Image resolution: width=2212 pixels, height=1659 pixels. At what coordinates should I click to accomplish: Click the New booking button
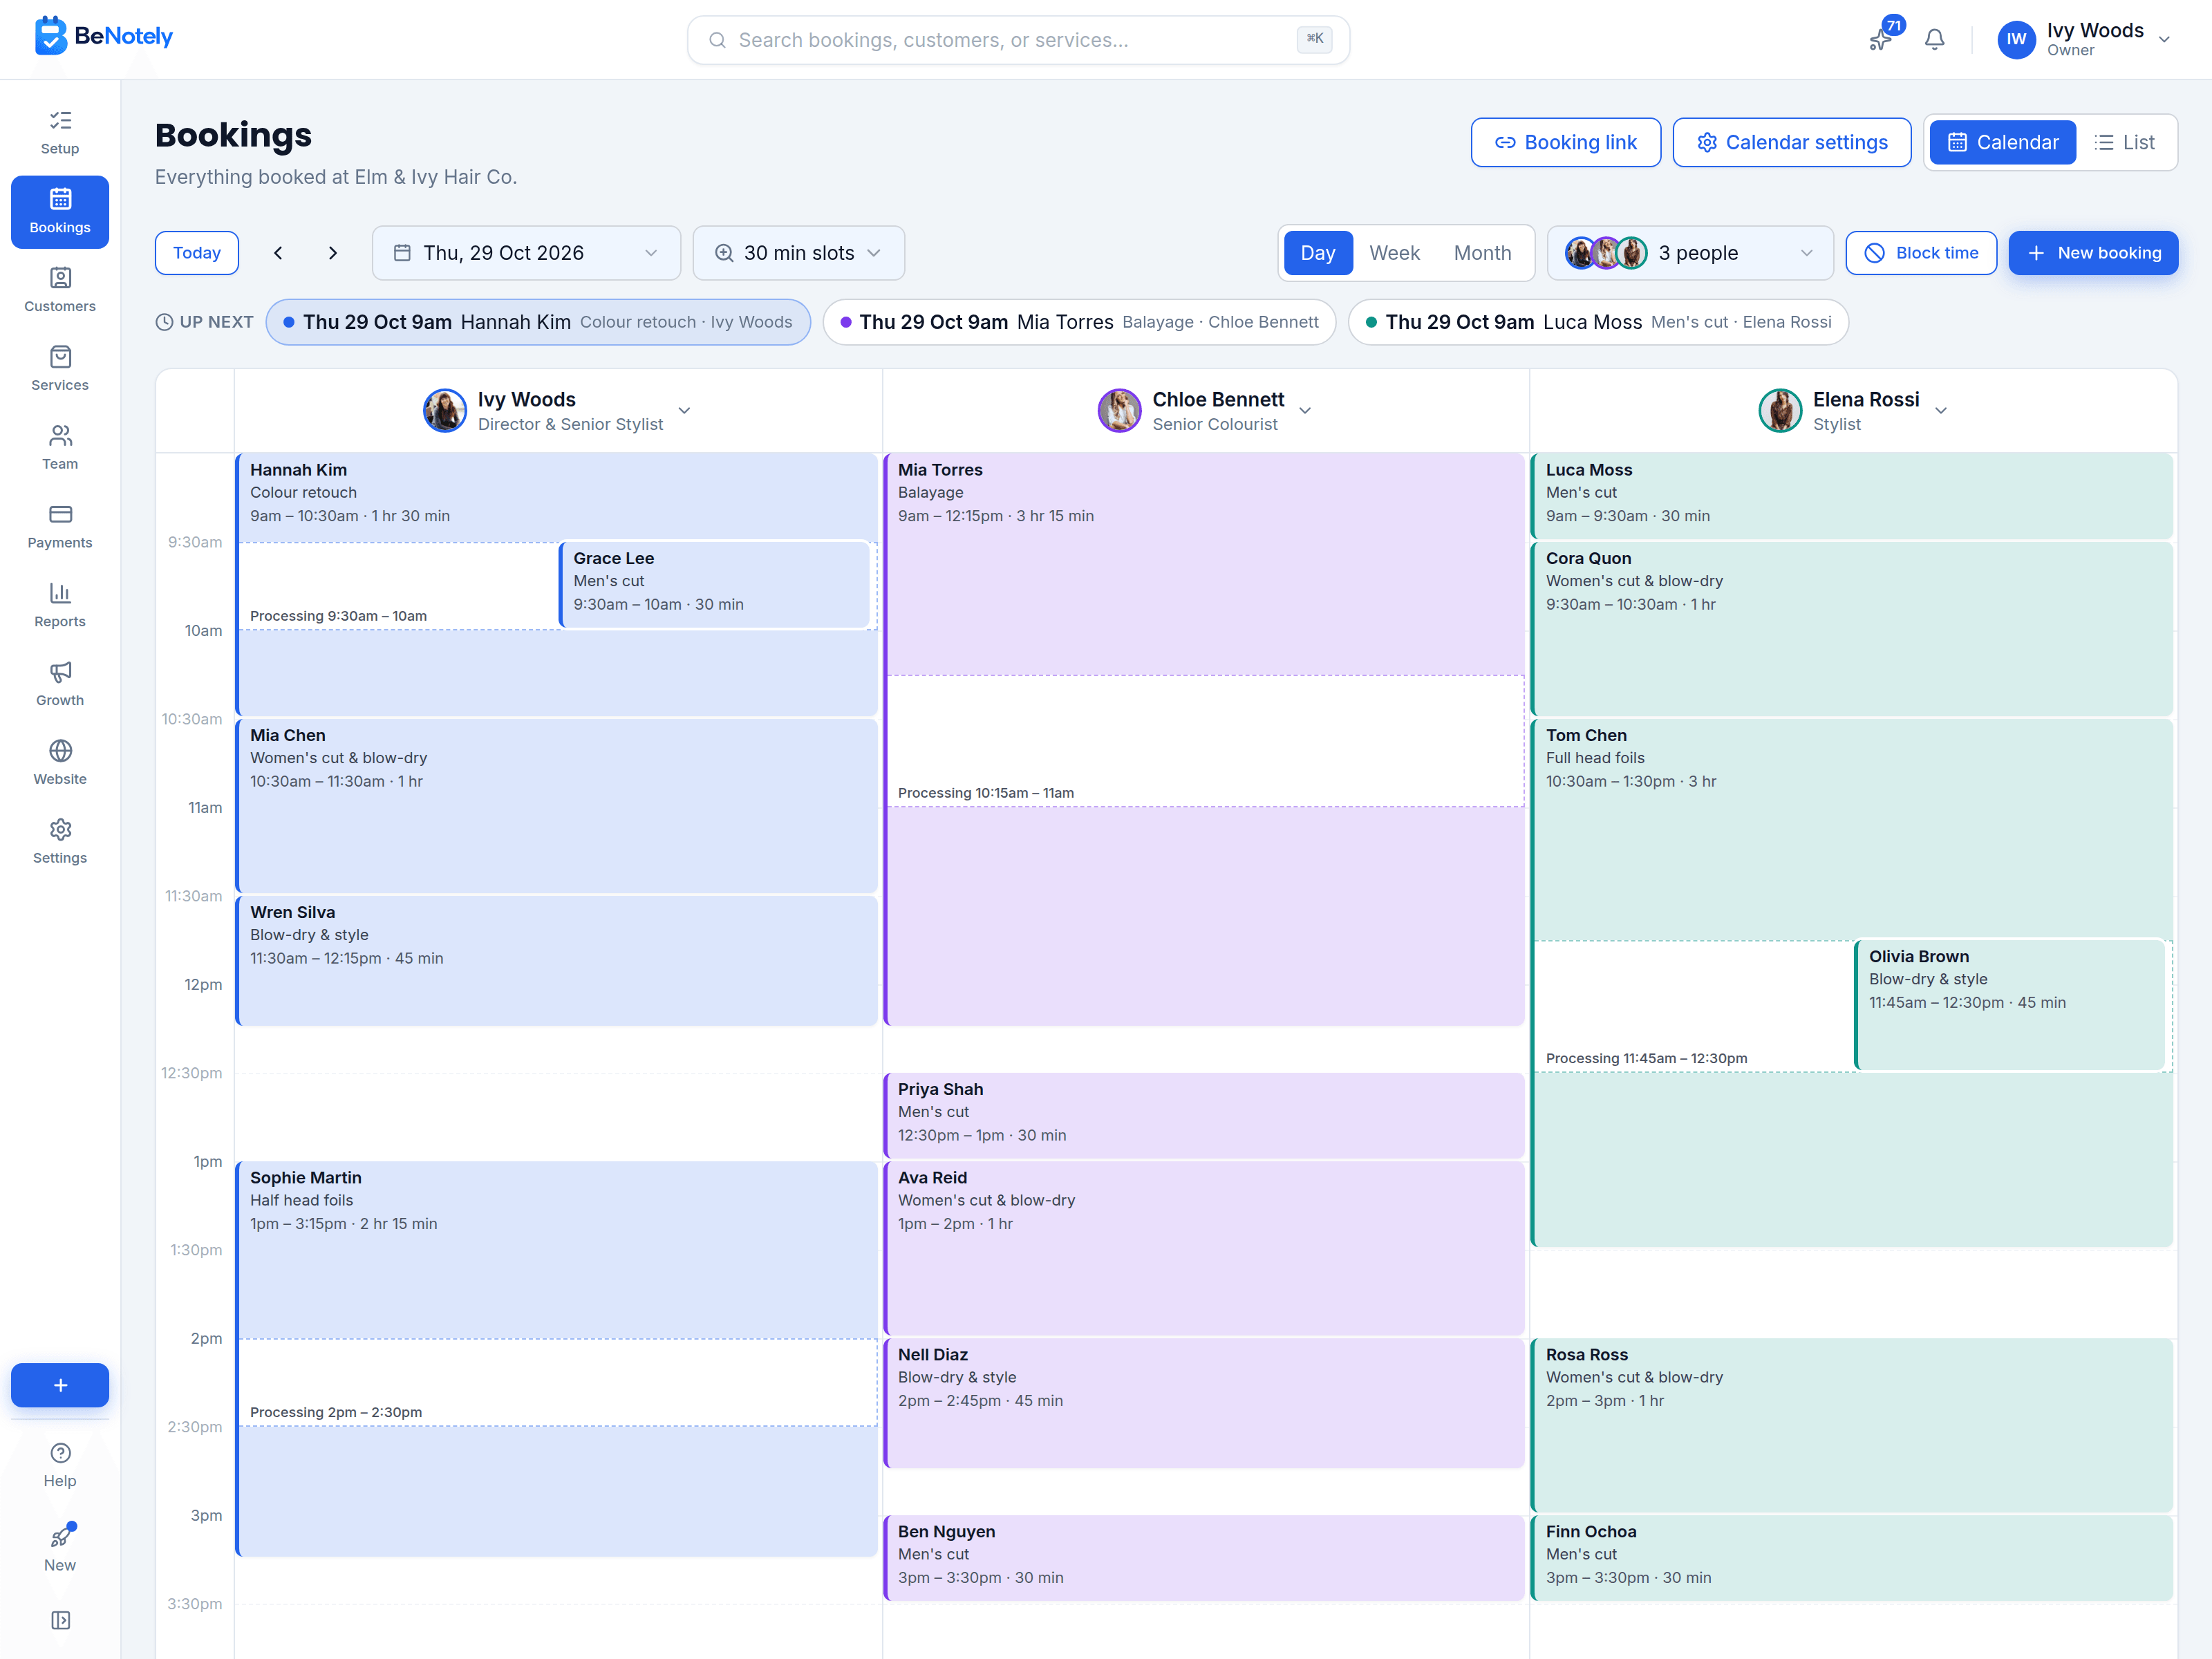point(2093,253)
